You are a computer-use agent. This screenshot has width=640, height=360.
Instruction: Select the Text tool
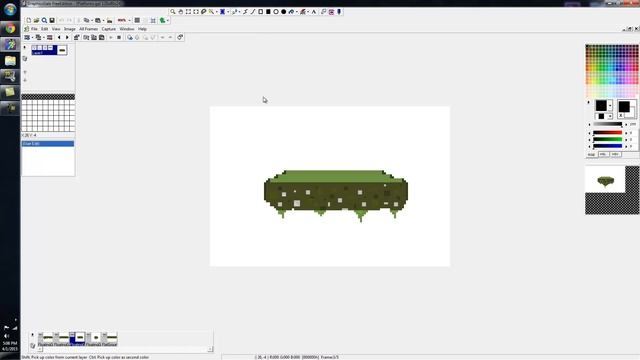(314, 12)
